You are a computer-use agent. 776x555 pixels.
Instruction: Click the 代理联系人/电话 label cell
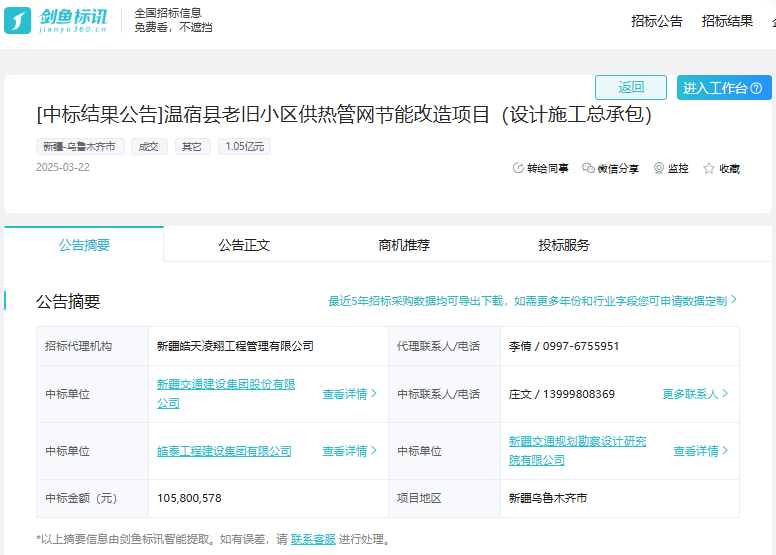coord(444,346)
